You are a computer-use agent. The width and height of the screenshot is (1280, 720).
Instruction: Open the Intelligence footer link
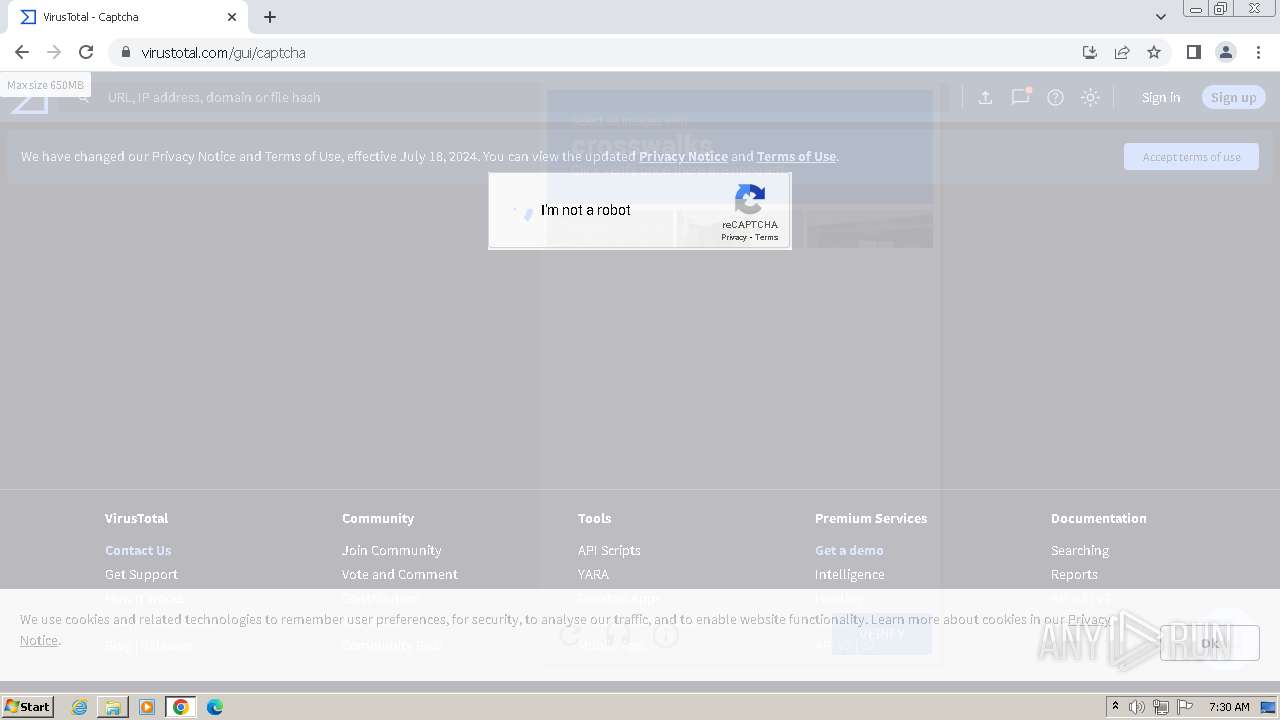coord(849,574)
